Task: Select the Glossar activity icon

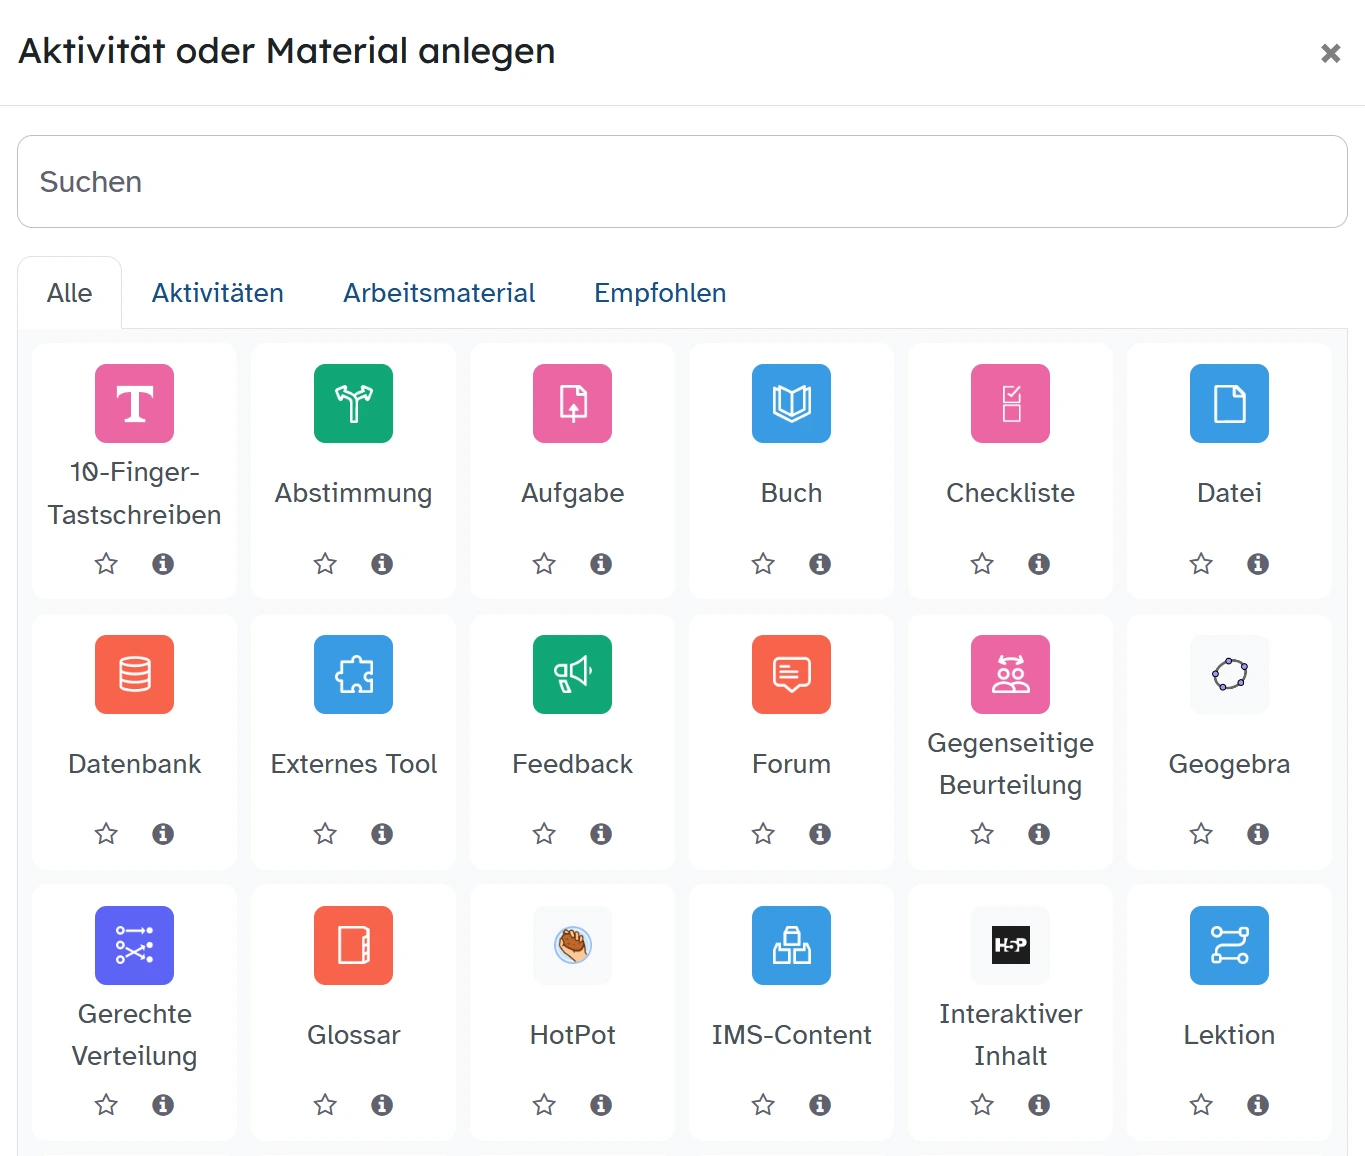Action: coord(353,945)
